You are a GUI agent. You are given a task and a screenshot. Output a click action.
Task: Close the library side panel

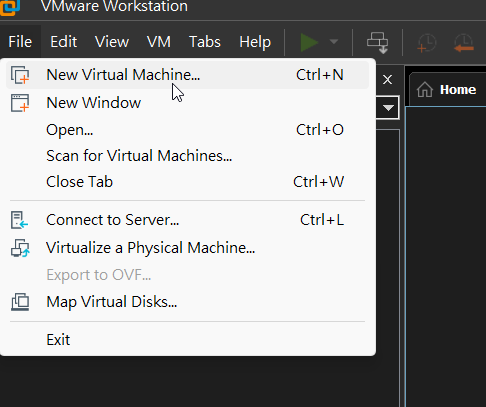pos(387,80)
